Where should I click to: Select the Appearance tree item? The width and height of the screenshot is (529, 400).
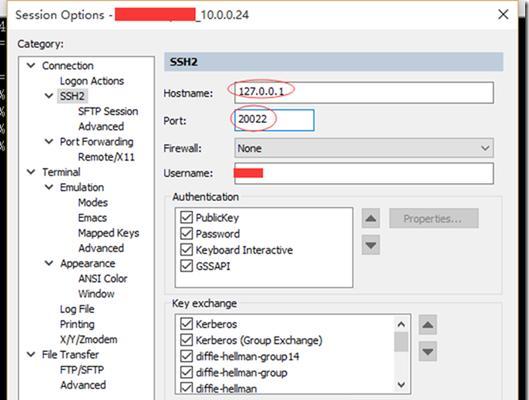[88, 263]
